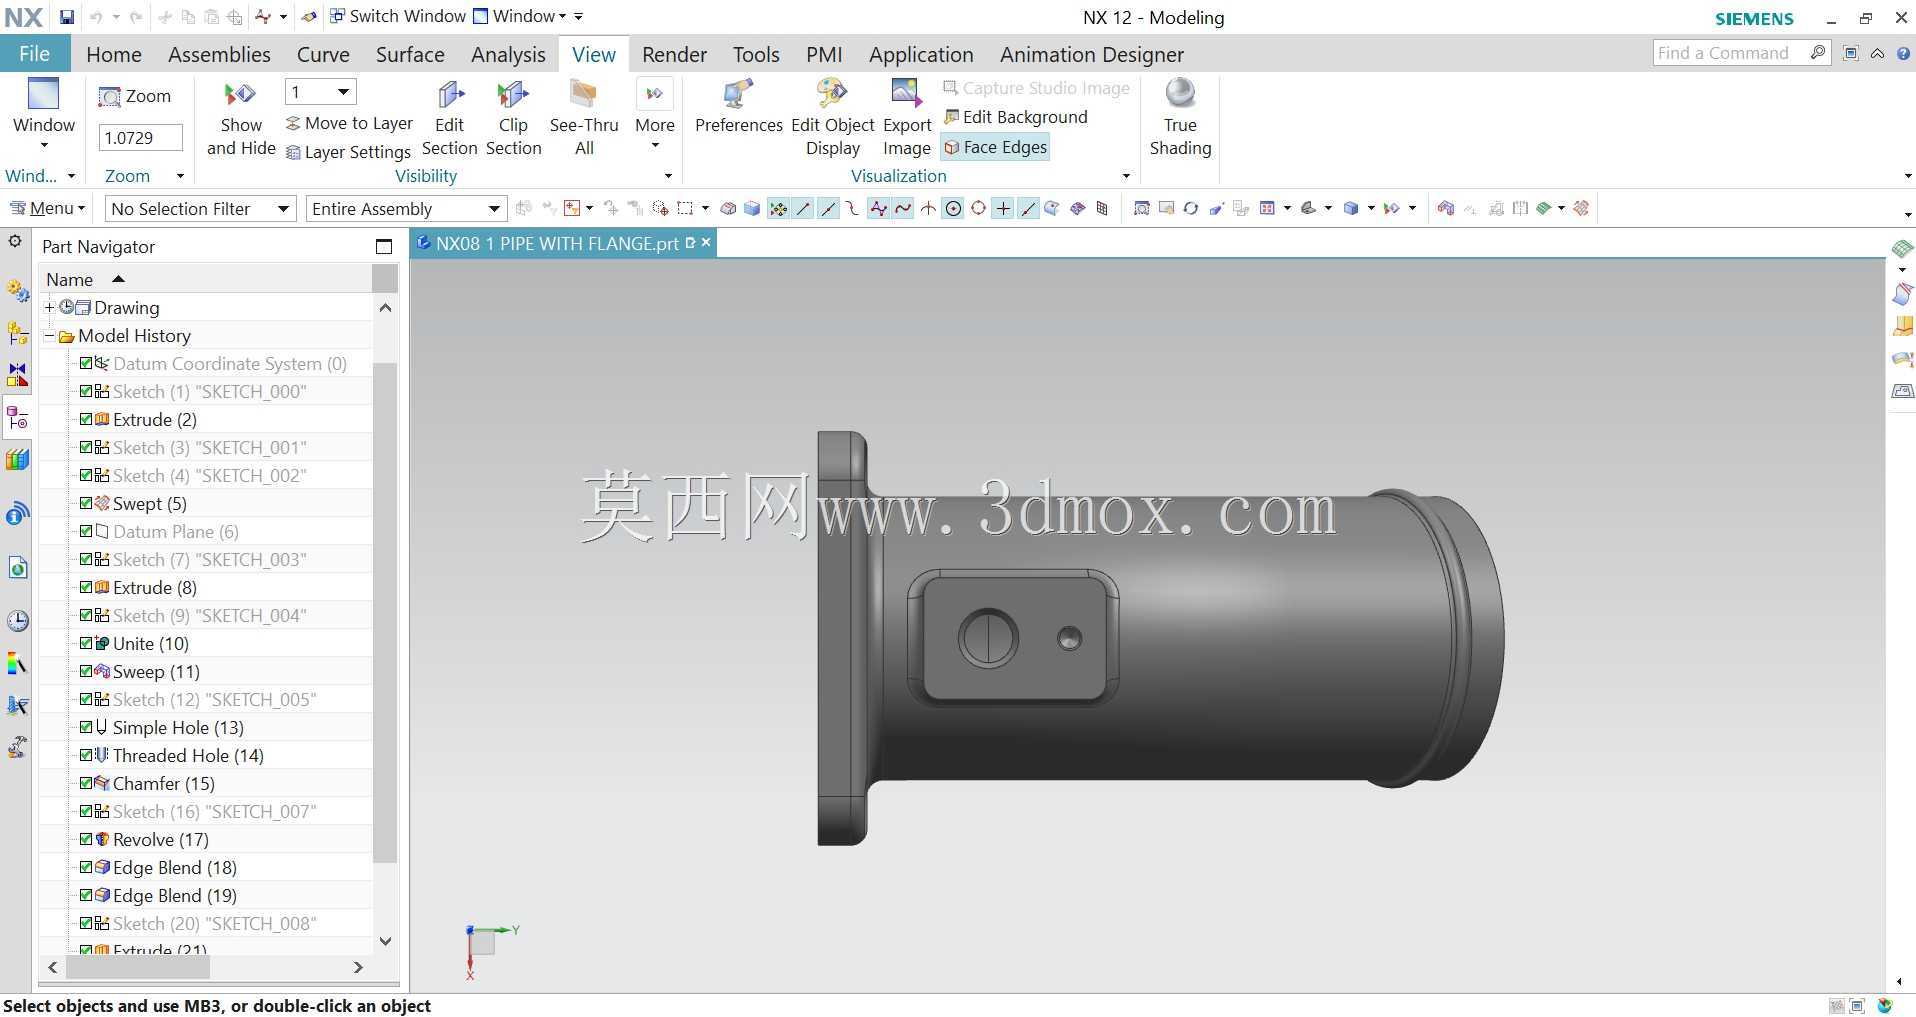This screenshot has width=1916, height=1017.
Task: Click the Find a Command search box
Action: point(1730,53)
